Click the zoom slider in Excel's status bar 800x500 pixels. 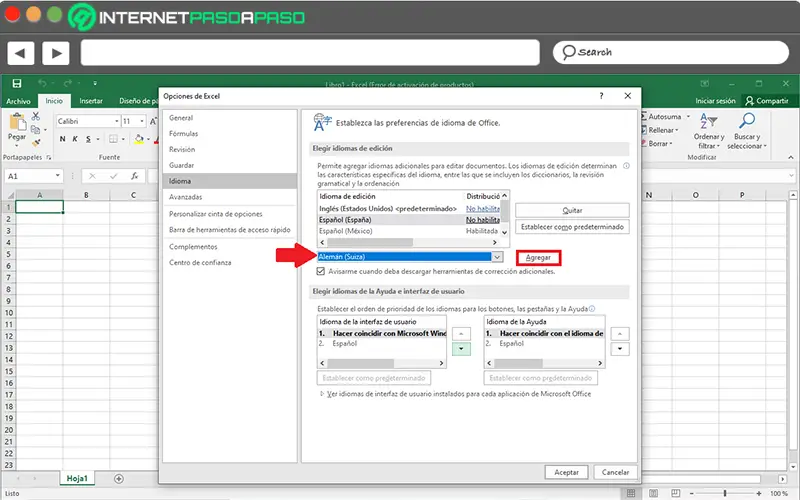(724, 493)
